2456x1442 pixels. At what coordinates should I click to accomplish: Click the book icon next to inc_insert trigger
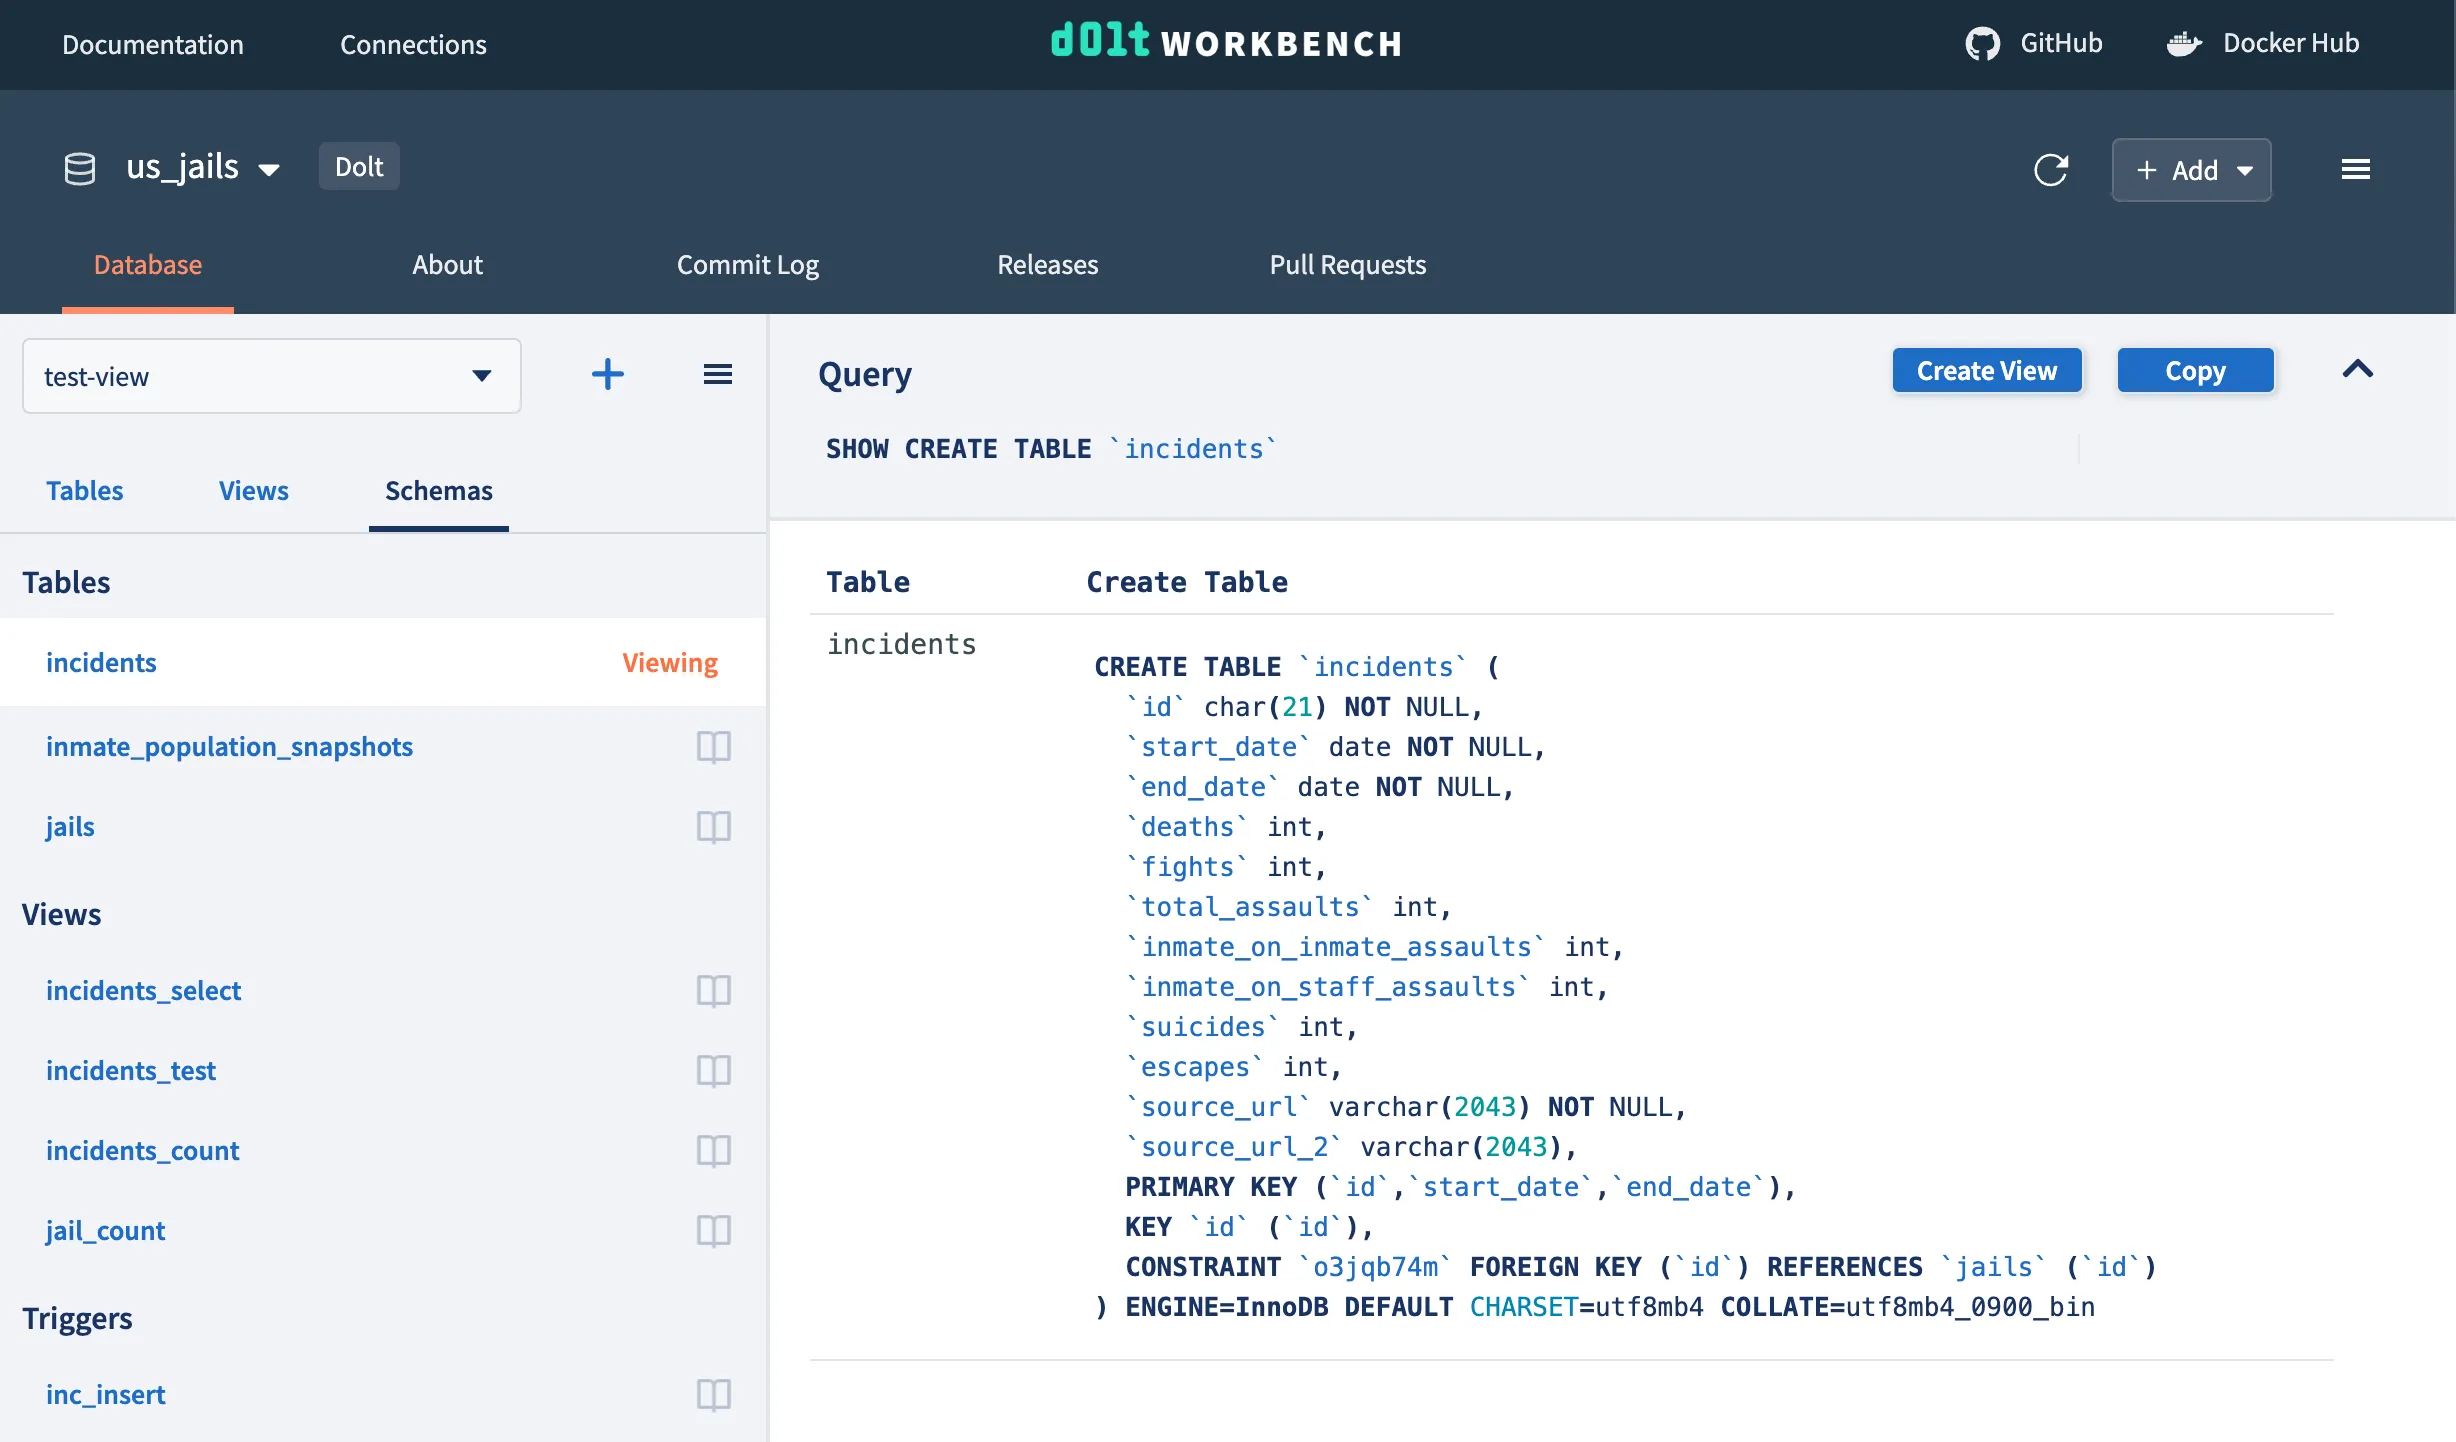point(713,1395)
